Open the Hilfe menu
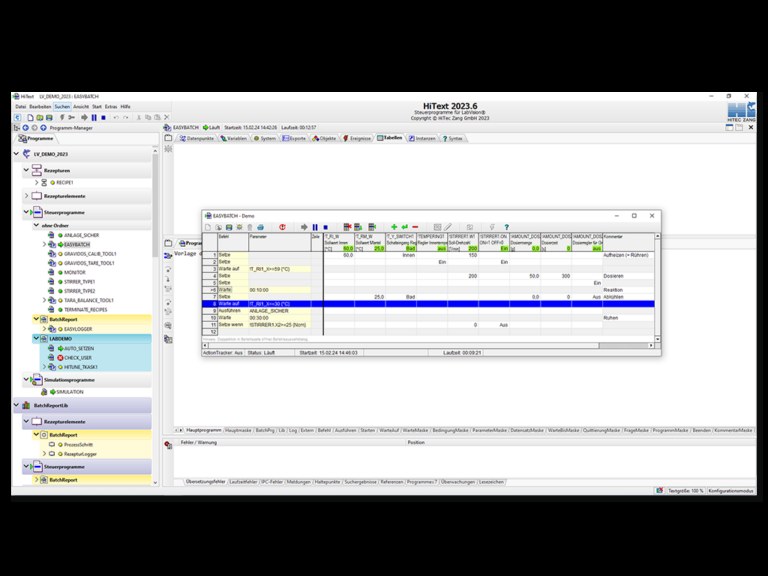The image size is (768, 576). pyautogui.click(x=125, y=106)
